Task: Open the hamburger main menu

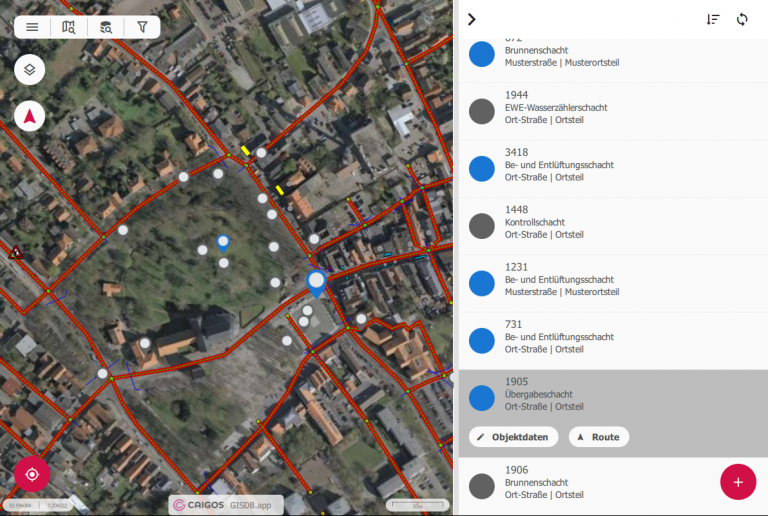Action: coord(32,27)
